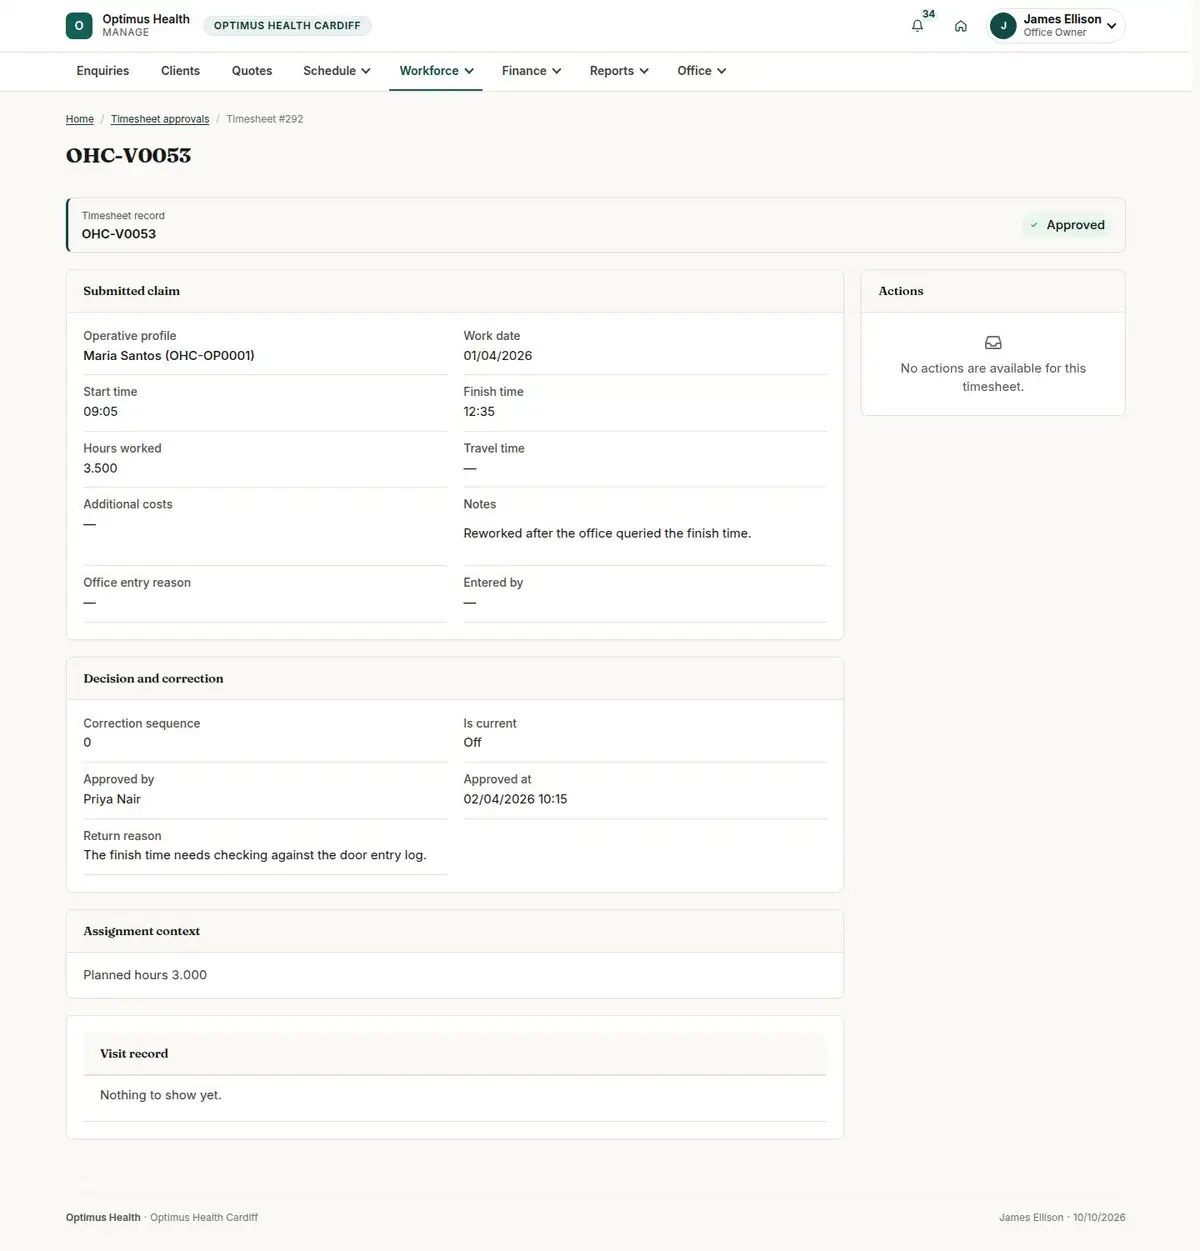
Task: Select operative Maria Santos (OHC-OP0001)
Action: [169, 356]
